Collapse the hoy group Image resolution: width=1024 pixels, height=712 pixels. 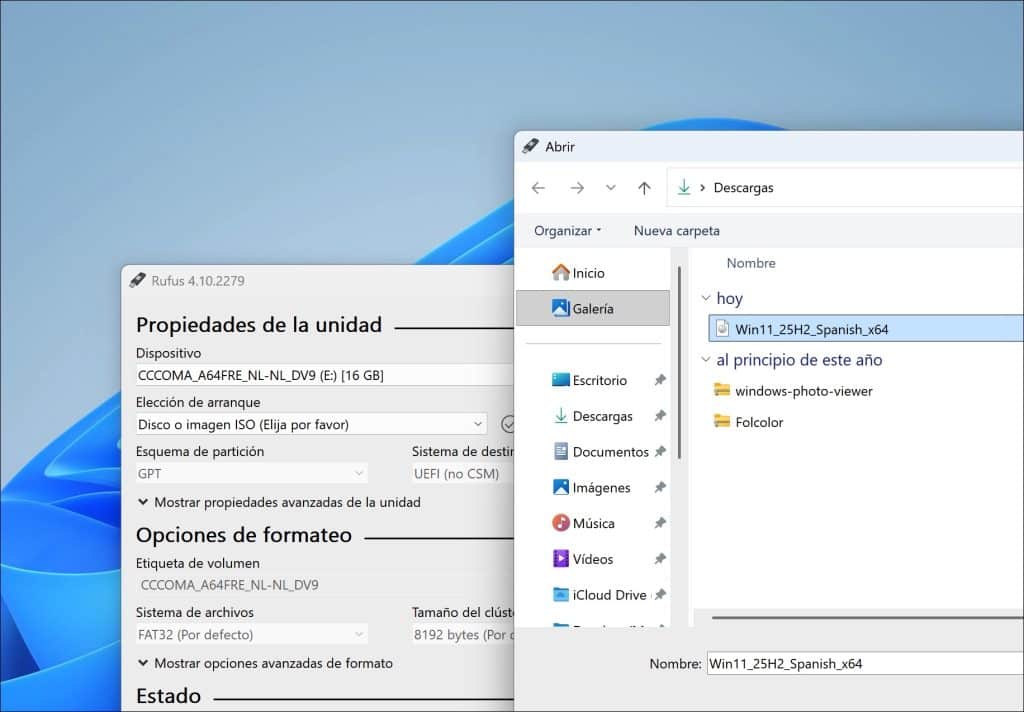(707, 299)
